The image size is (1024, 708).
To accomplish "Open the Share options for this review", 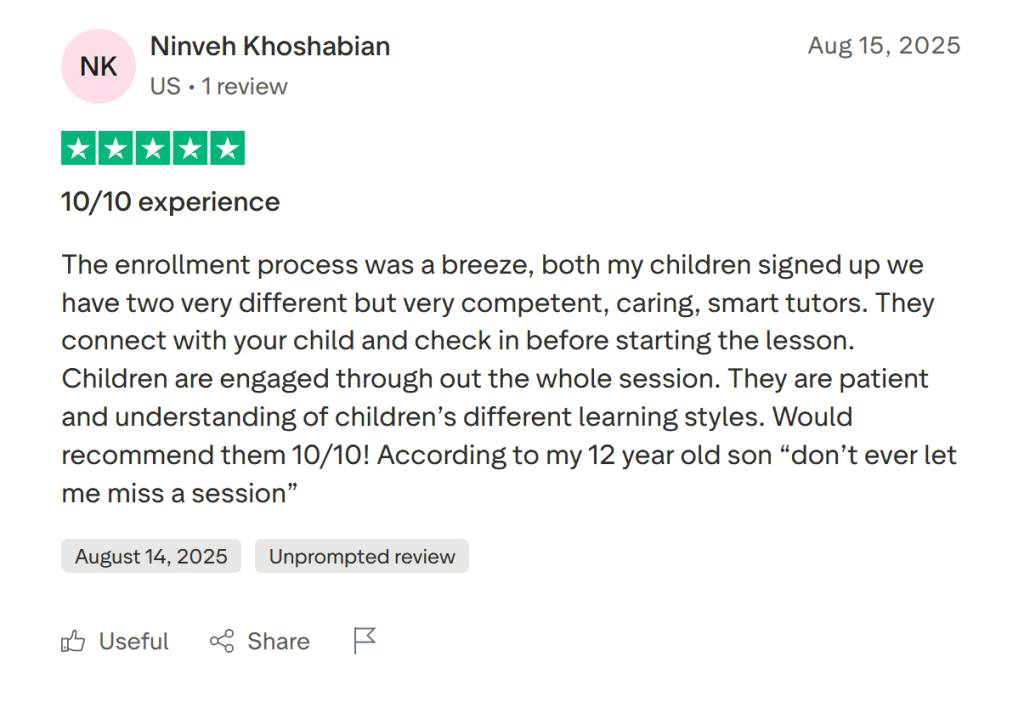I will click(259, 641).
